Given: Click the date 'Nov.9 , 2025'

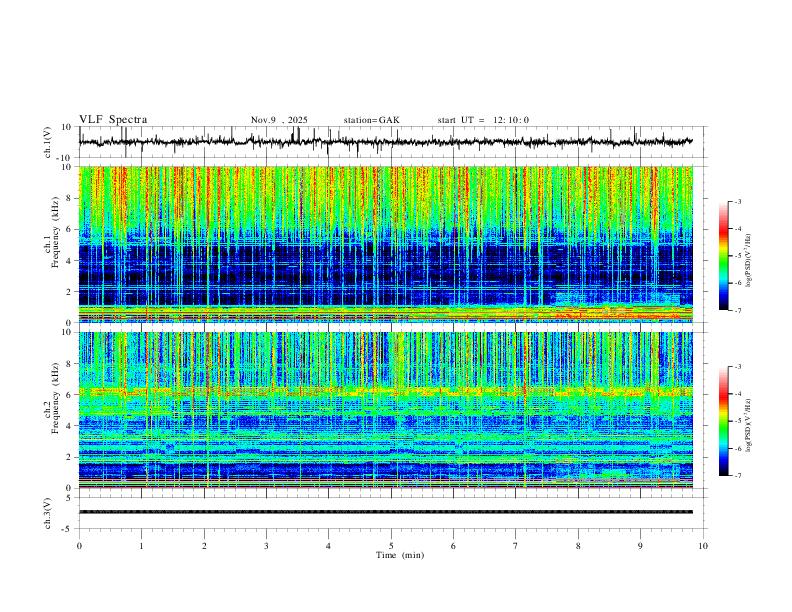Looking at the screenshot, I should [279, 120].
